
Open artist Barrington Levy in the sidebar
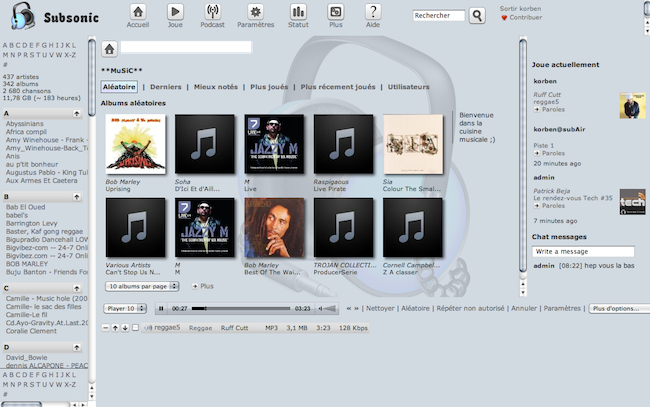coord(30,223)
